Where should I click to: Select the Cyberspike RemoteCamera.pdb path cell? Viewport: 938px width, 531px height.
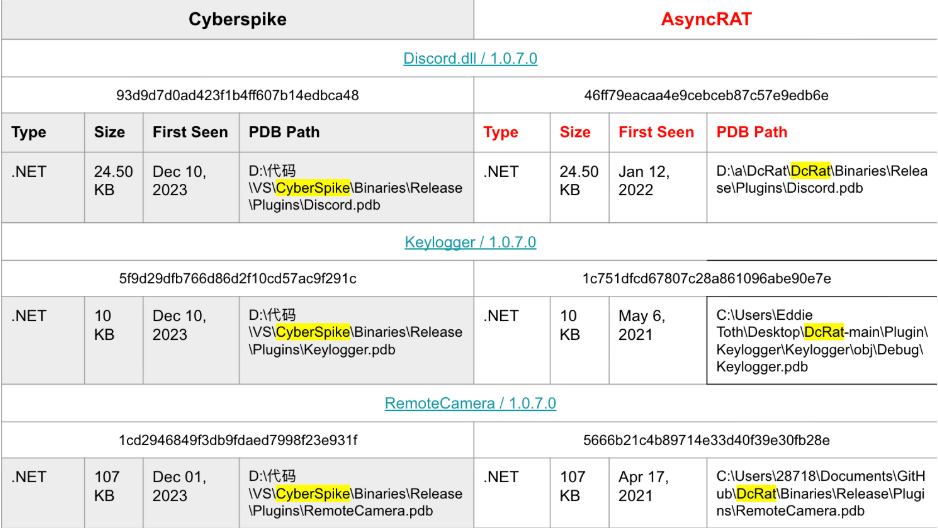pyautogui.click(x=355, y=493)
